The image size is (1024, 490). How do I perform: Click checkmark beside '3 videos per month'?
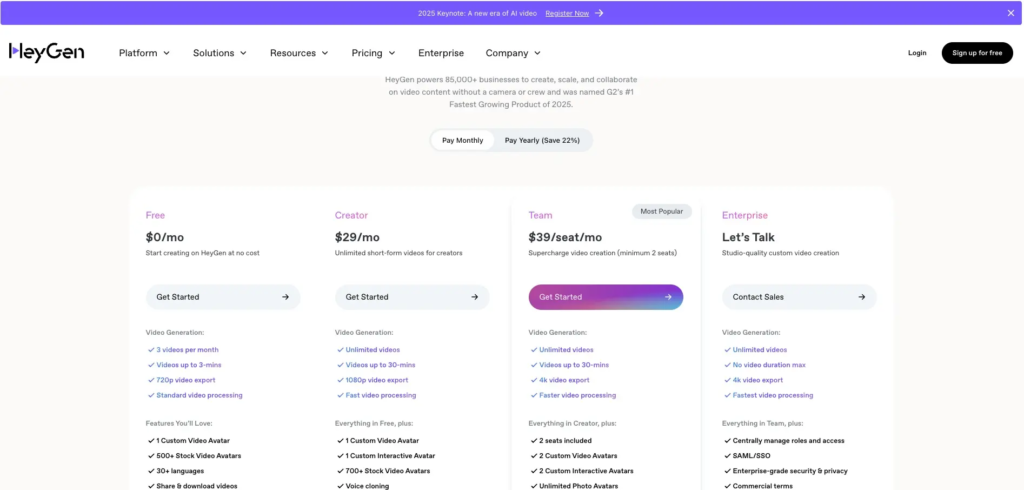(151, 350)
